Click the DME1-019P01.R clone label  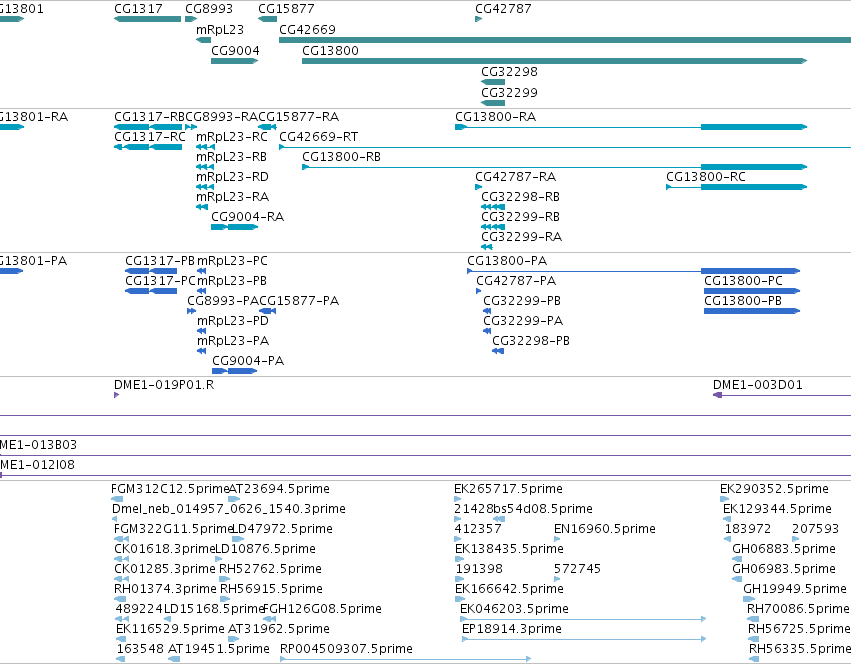coord(164,385)
